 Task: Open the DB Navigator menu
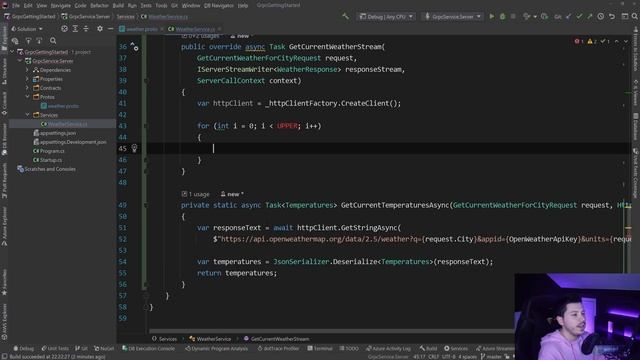pos(218,6)
